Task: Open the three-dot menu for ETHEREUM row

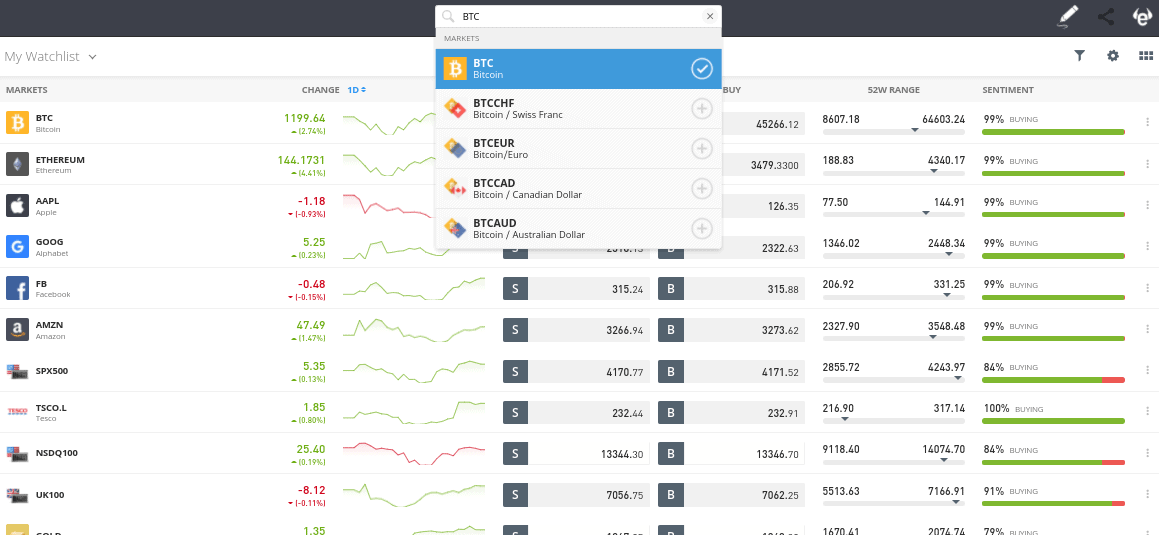Action: pyautogui.click(x=1147, y=164)
